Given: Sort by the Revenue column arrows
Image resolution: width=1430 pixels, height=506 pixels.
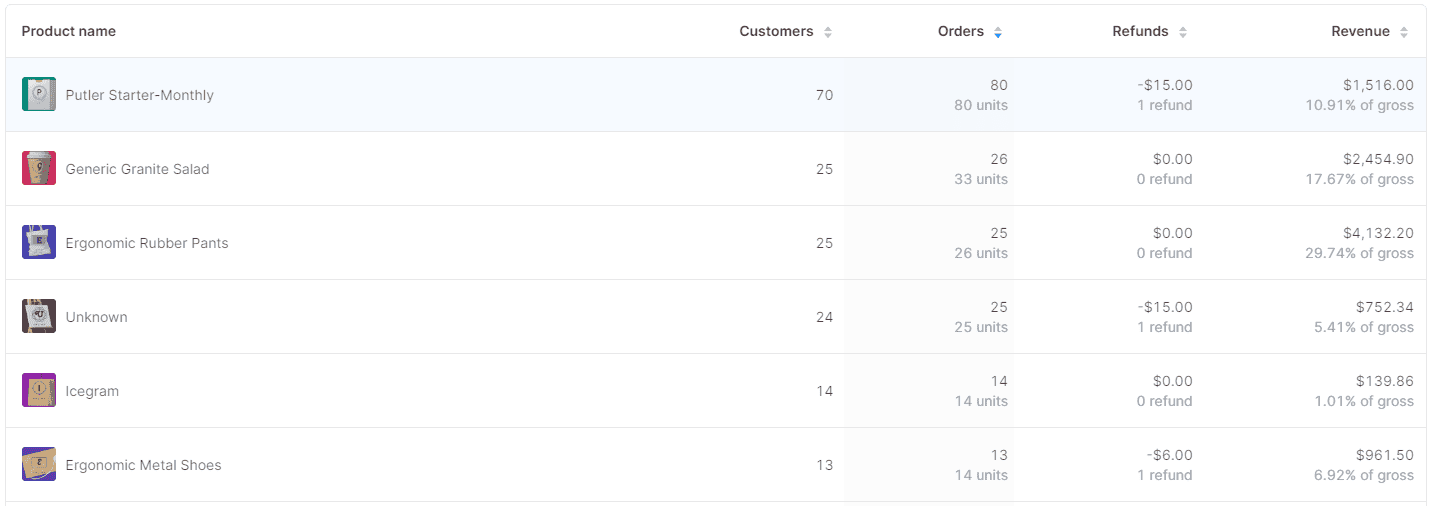Looking at the screenshot, I should pos(1404,32).
